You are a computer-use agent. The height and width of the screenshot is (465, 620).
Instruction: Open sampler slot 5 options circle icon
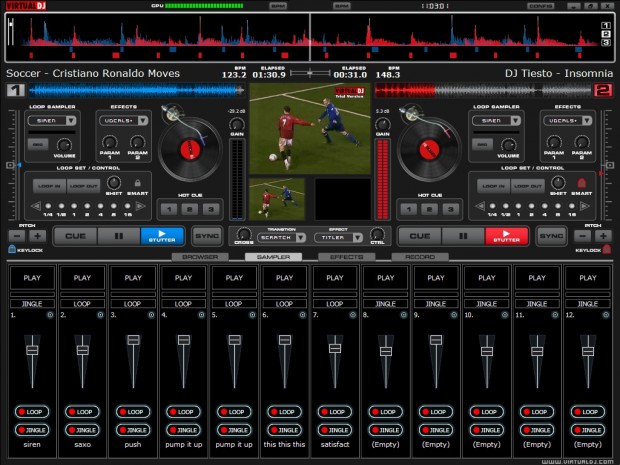point(252,315)
